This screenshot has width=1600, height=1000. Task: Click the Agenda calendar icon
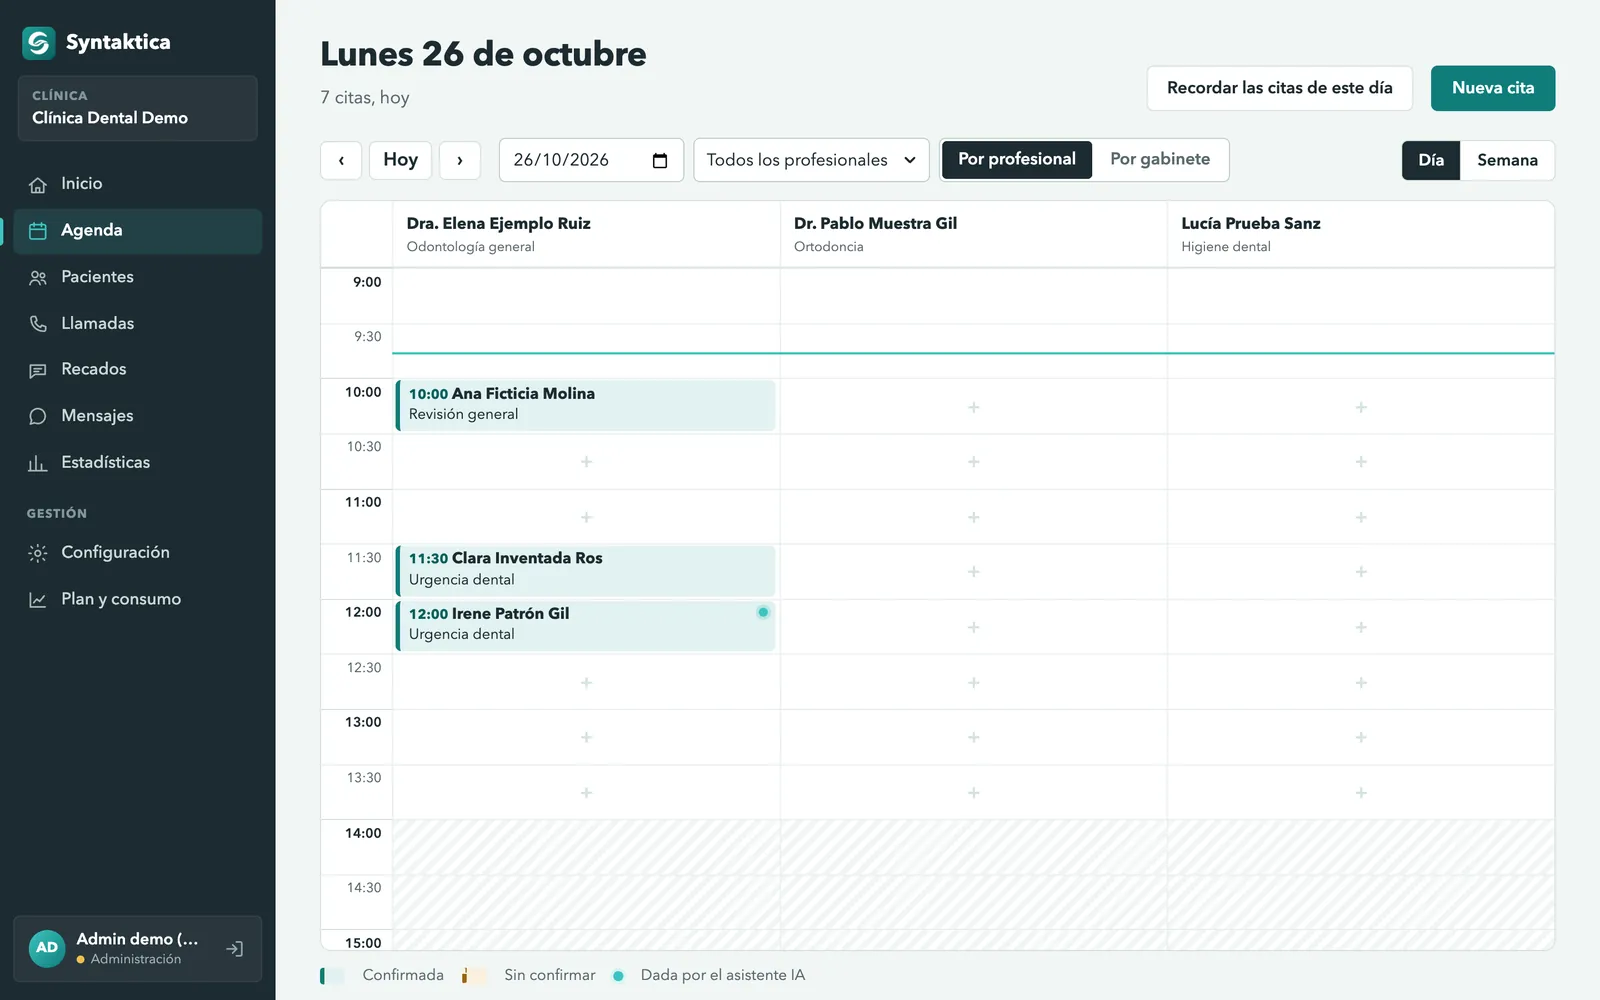pos(38,231)
